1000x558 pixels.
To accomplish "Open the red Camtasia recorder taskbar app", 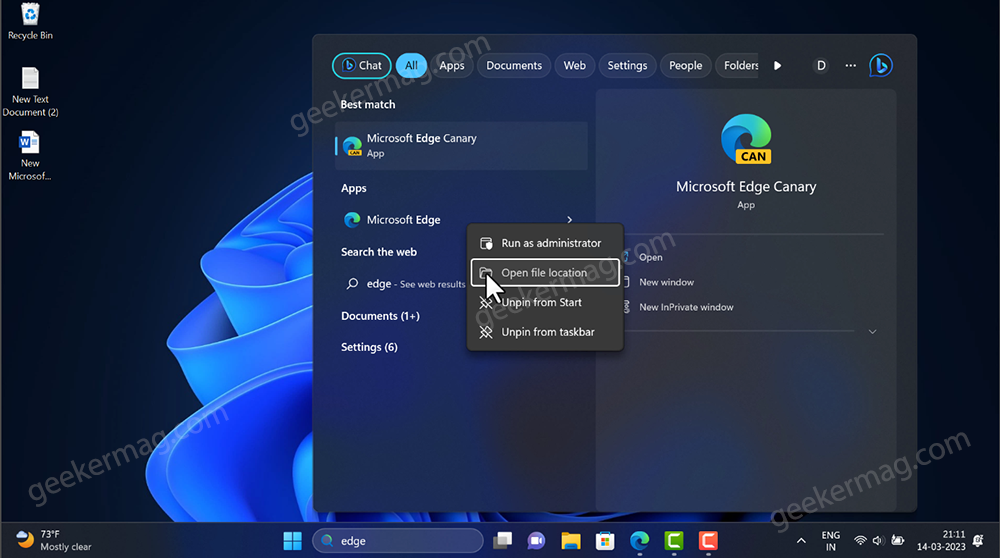I will (x=708, y=541).
